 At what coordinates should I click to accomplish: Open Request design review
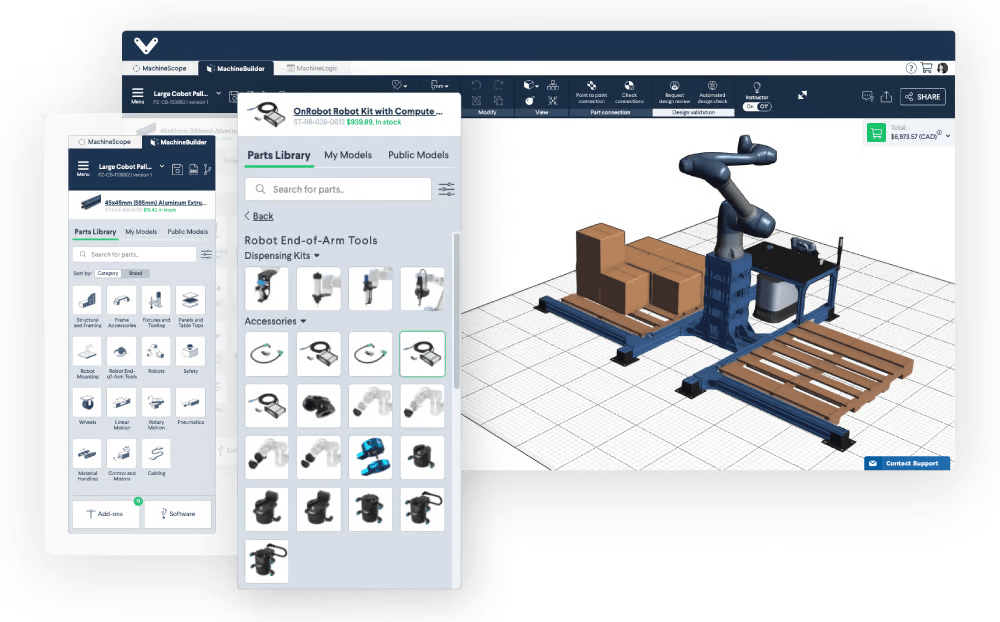pos(675,92)
